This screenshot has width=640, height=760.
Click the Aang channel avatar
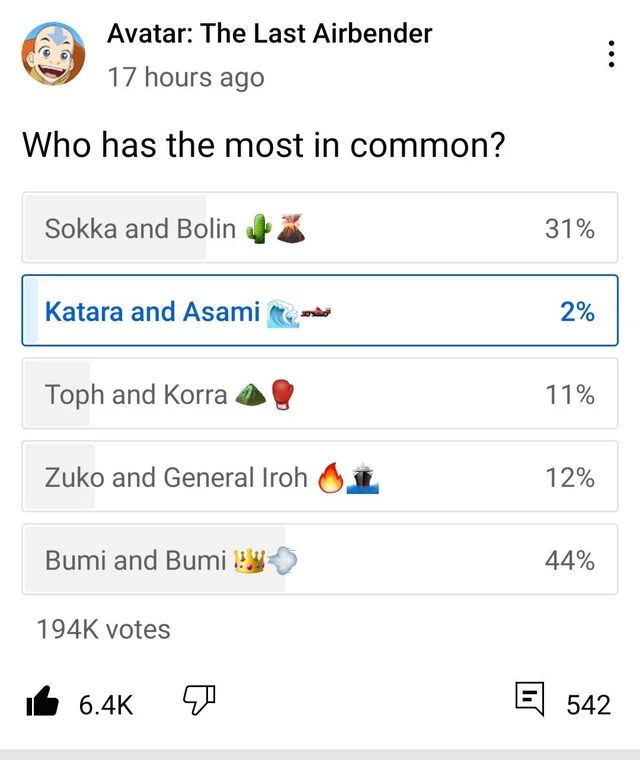(53, 54)
